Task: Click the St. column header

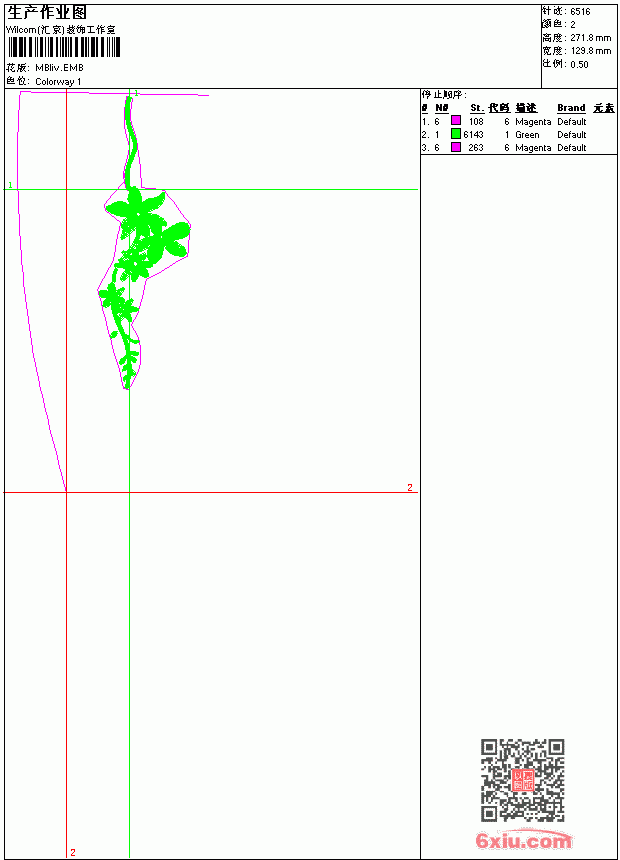Action: coord(476,108)
